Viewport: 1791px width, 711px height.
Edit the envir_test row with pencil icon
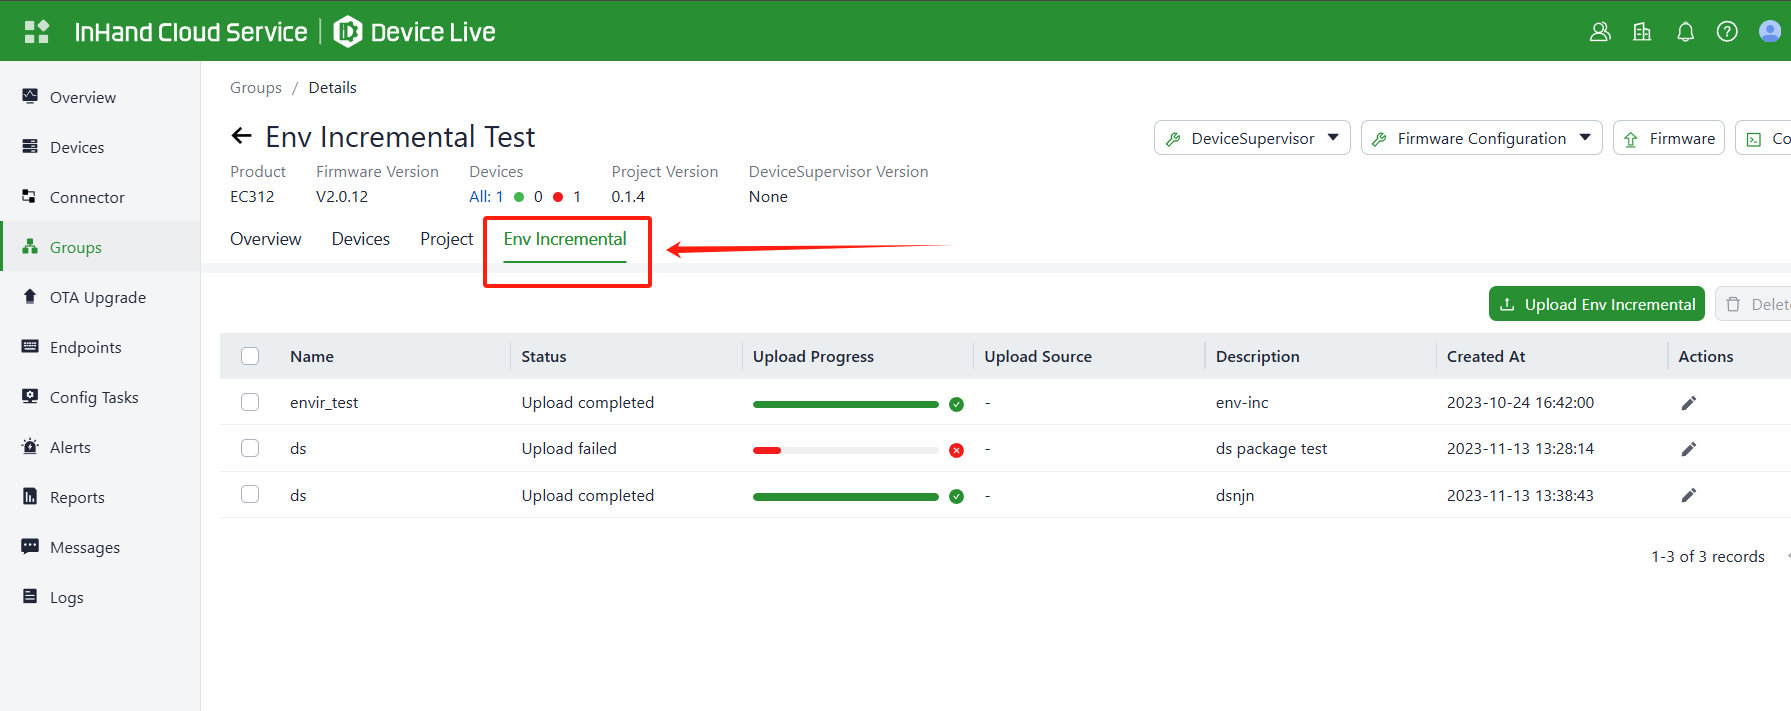pyautogui.click(x=1688, y=403)
